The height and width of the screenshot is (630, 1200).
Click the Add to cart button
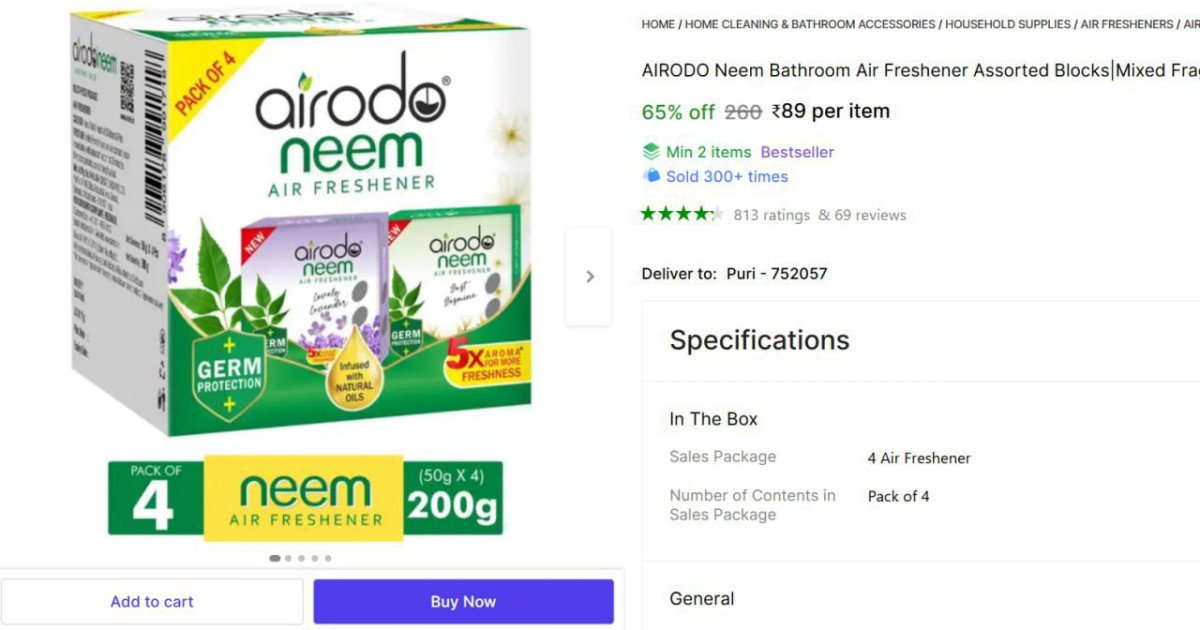(152, 601)
